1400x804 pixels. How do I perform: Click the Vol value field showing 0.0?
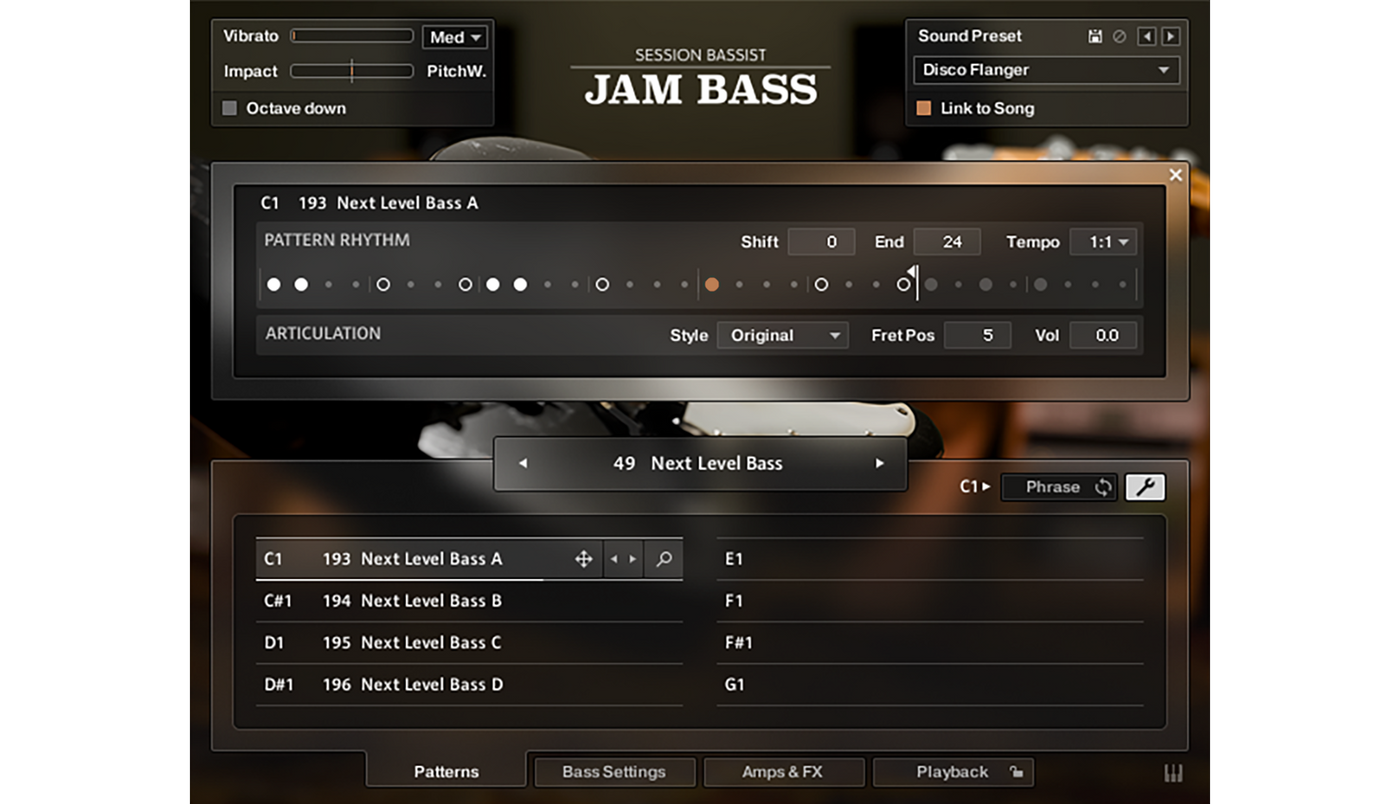(1103, 335)
